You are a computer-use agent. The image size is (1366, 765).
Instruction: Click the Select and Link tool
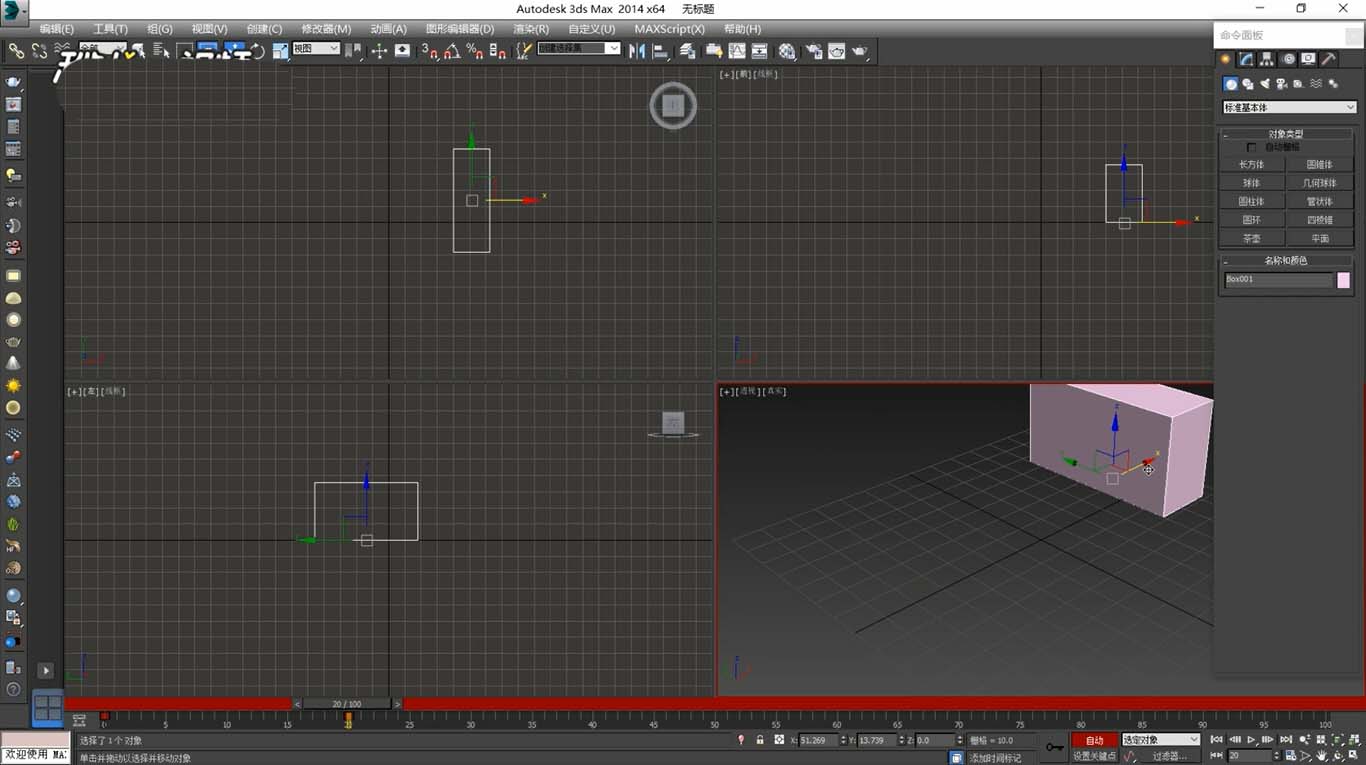(16, 50)
